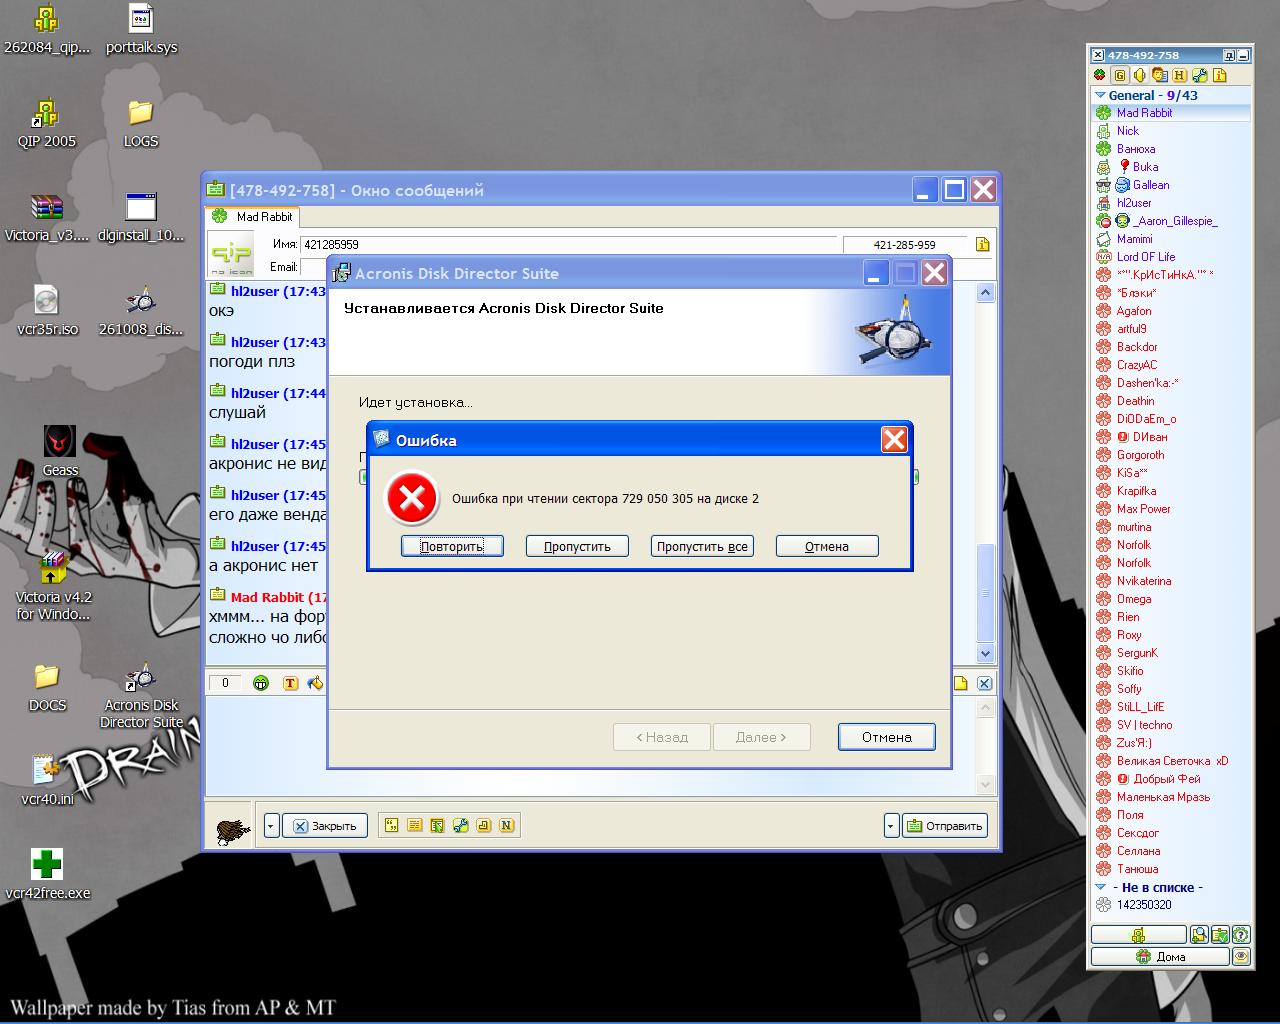
Task: Click the yellow note icon in chat input bar
Action: [960, 683]
